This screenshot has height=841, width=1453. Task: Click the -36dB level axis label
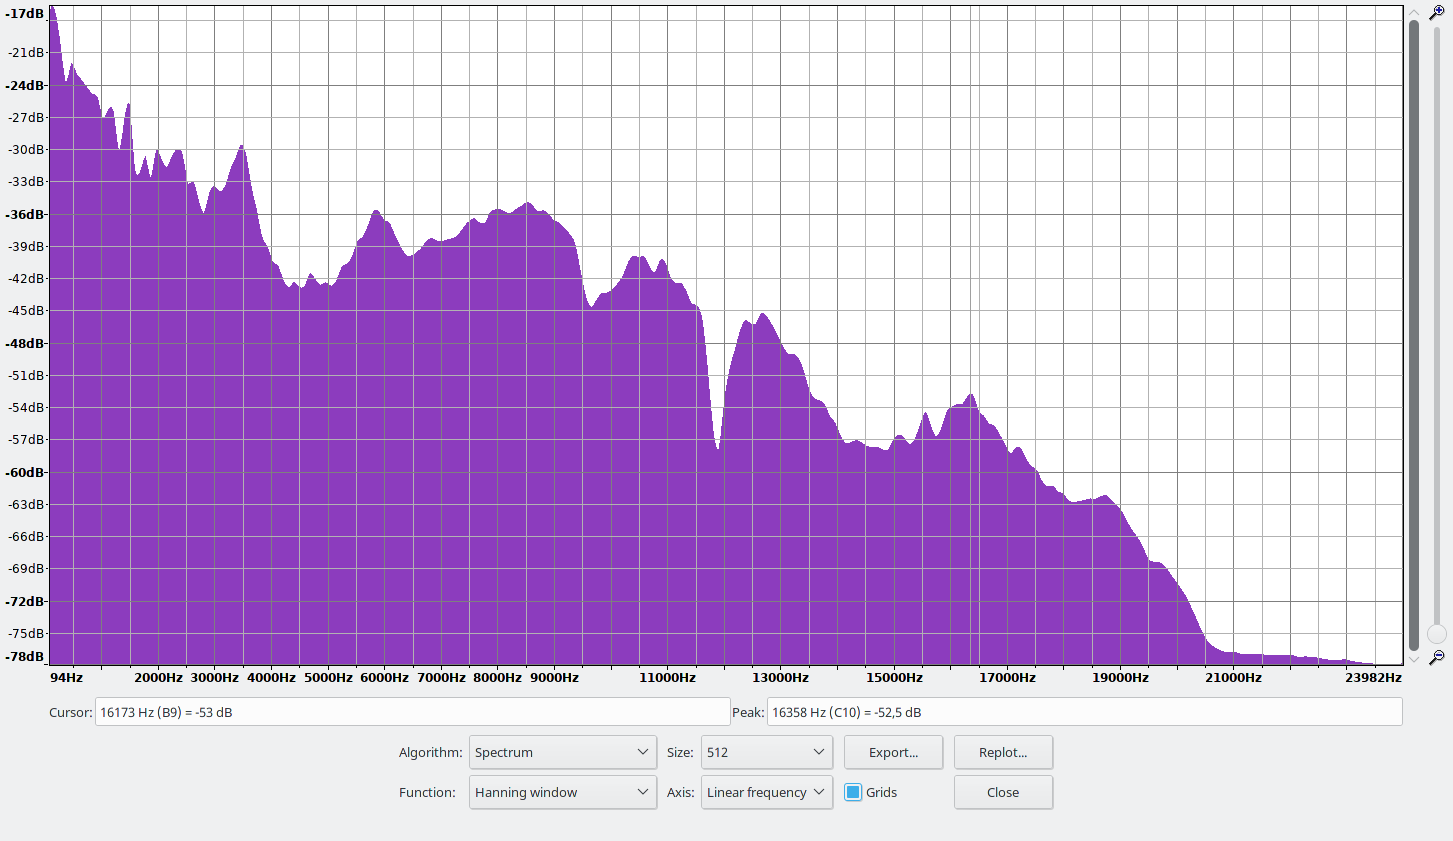(x=25, y=214)
